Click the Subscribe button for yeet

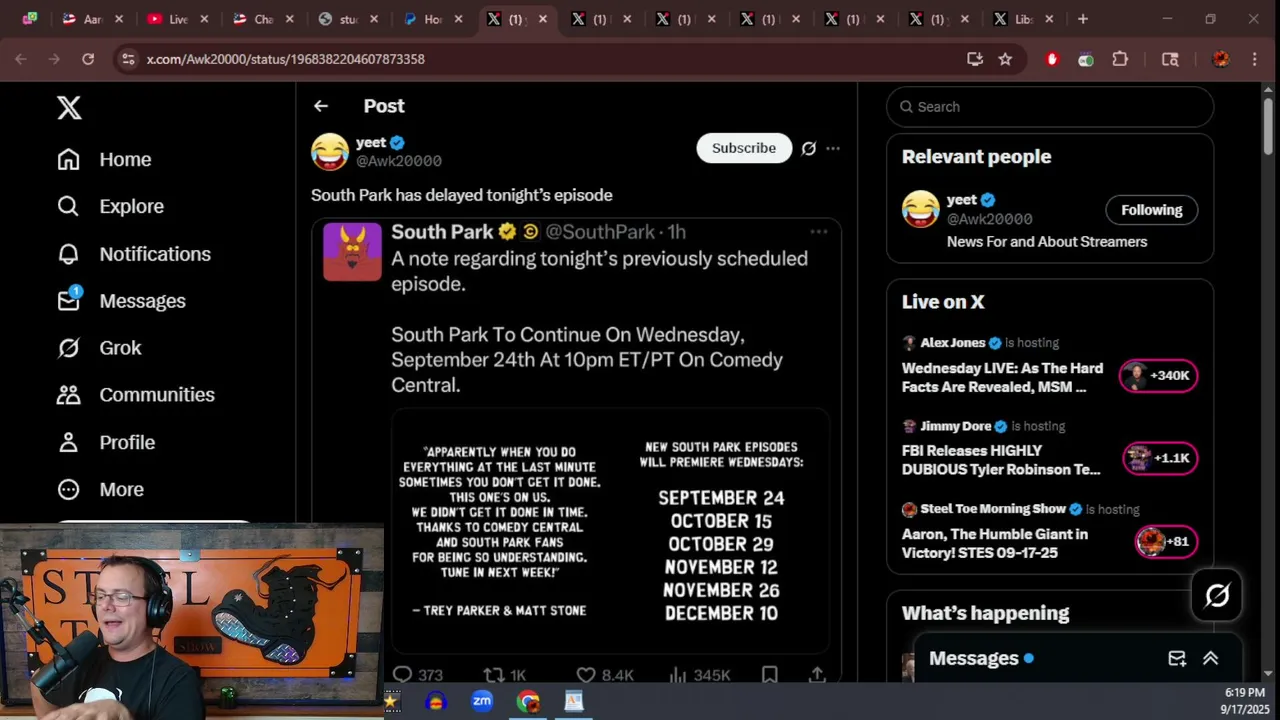coord(744,148)
